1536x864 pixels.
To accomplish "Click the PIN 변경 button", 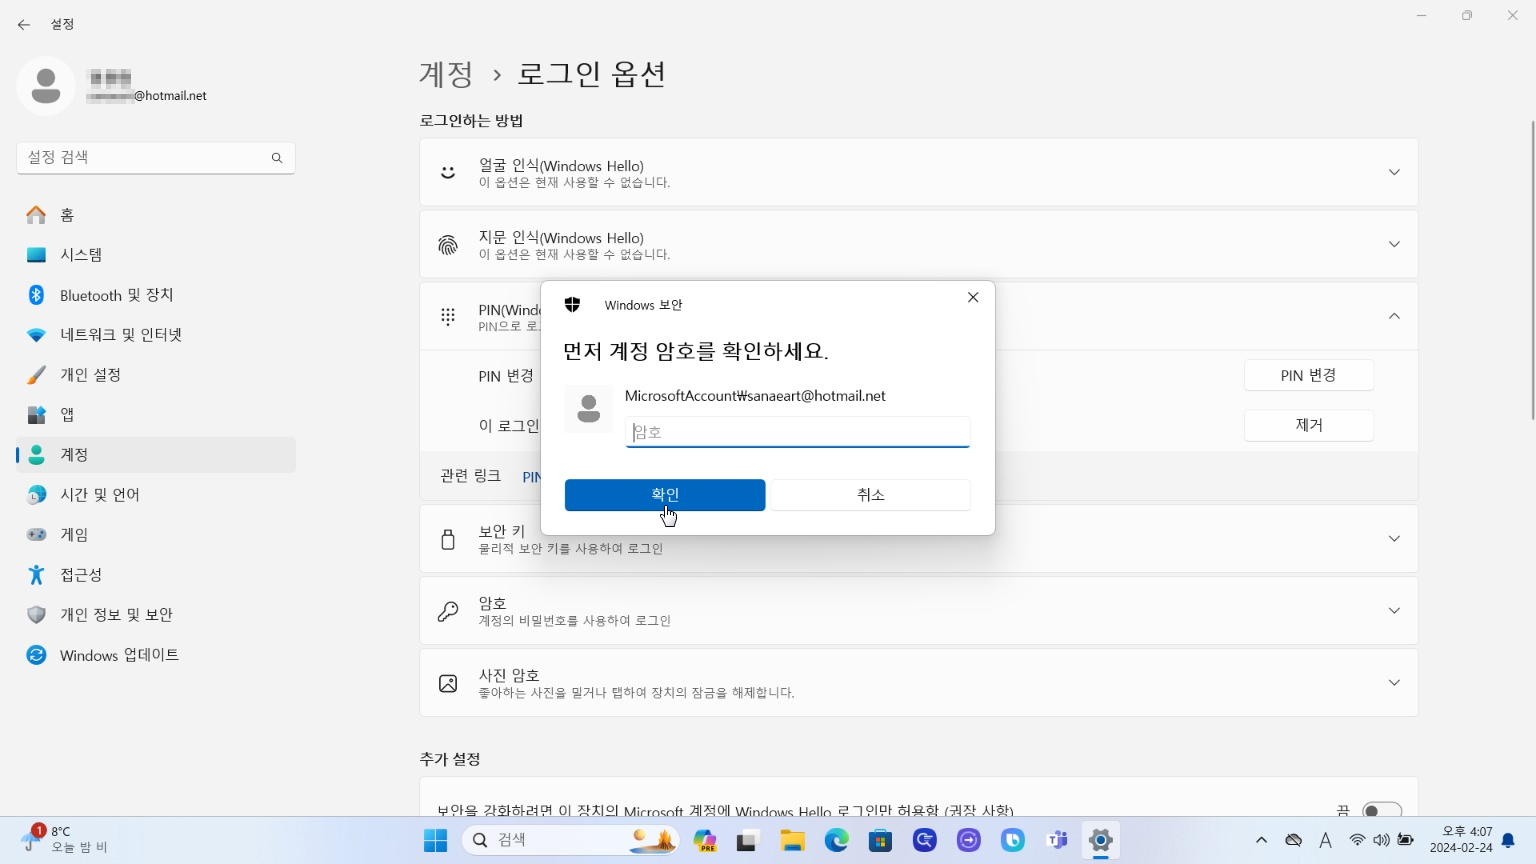I will pyautogui.click(x=1308, y=374).
